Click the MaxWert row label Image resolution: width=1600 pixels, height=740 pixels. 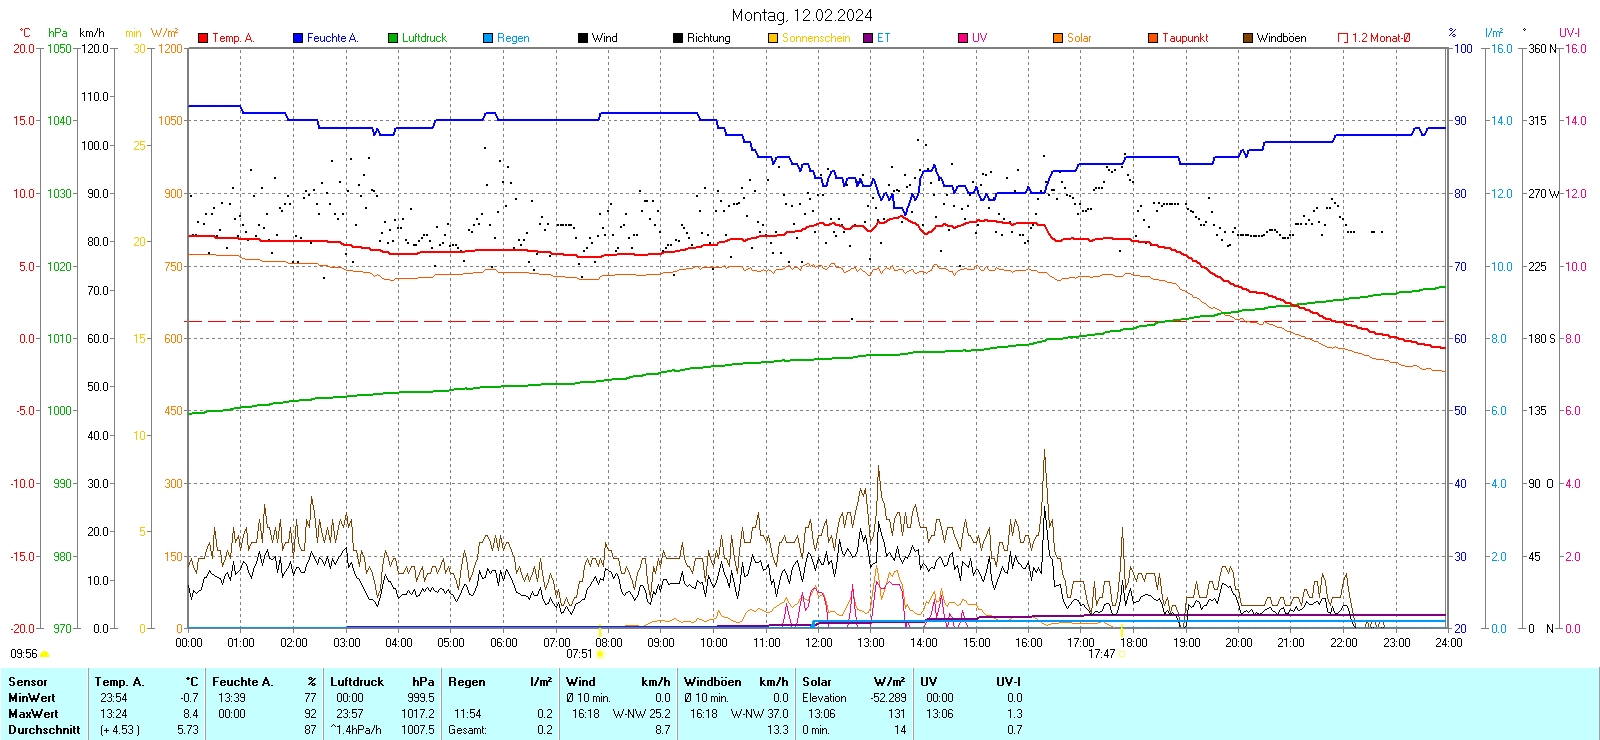(x=33, y=714)
